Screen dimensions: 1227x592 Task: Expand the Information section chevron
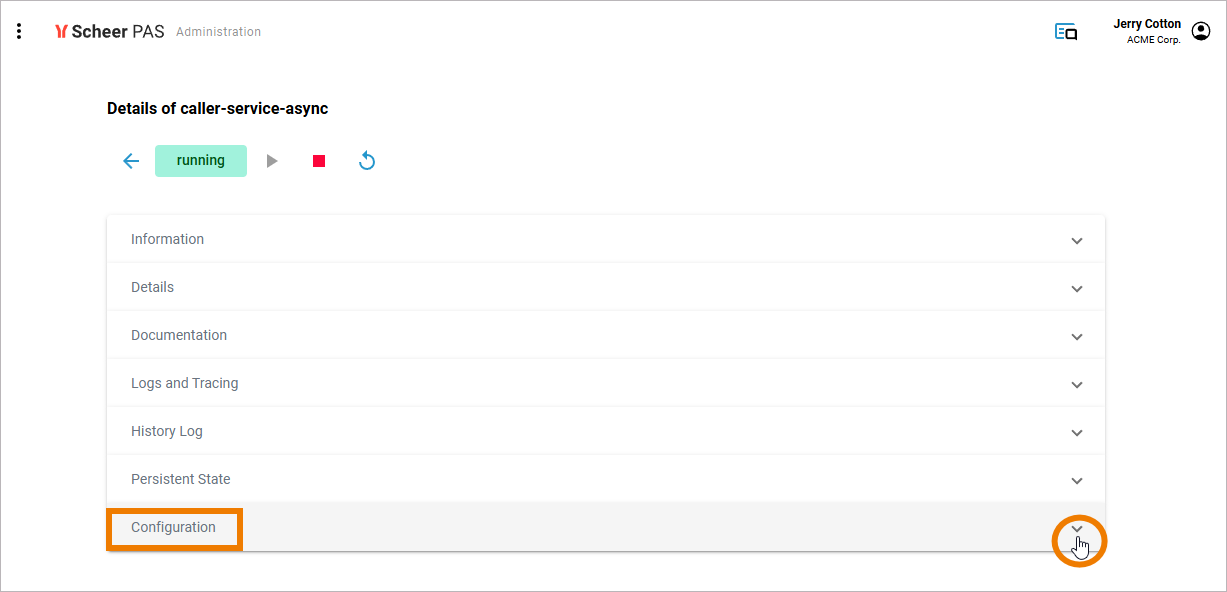coord(1077,241)
